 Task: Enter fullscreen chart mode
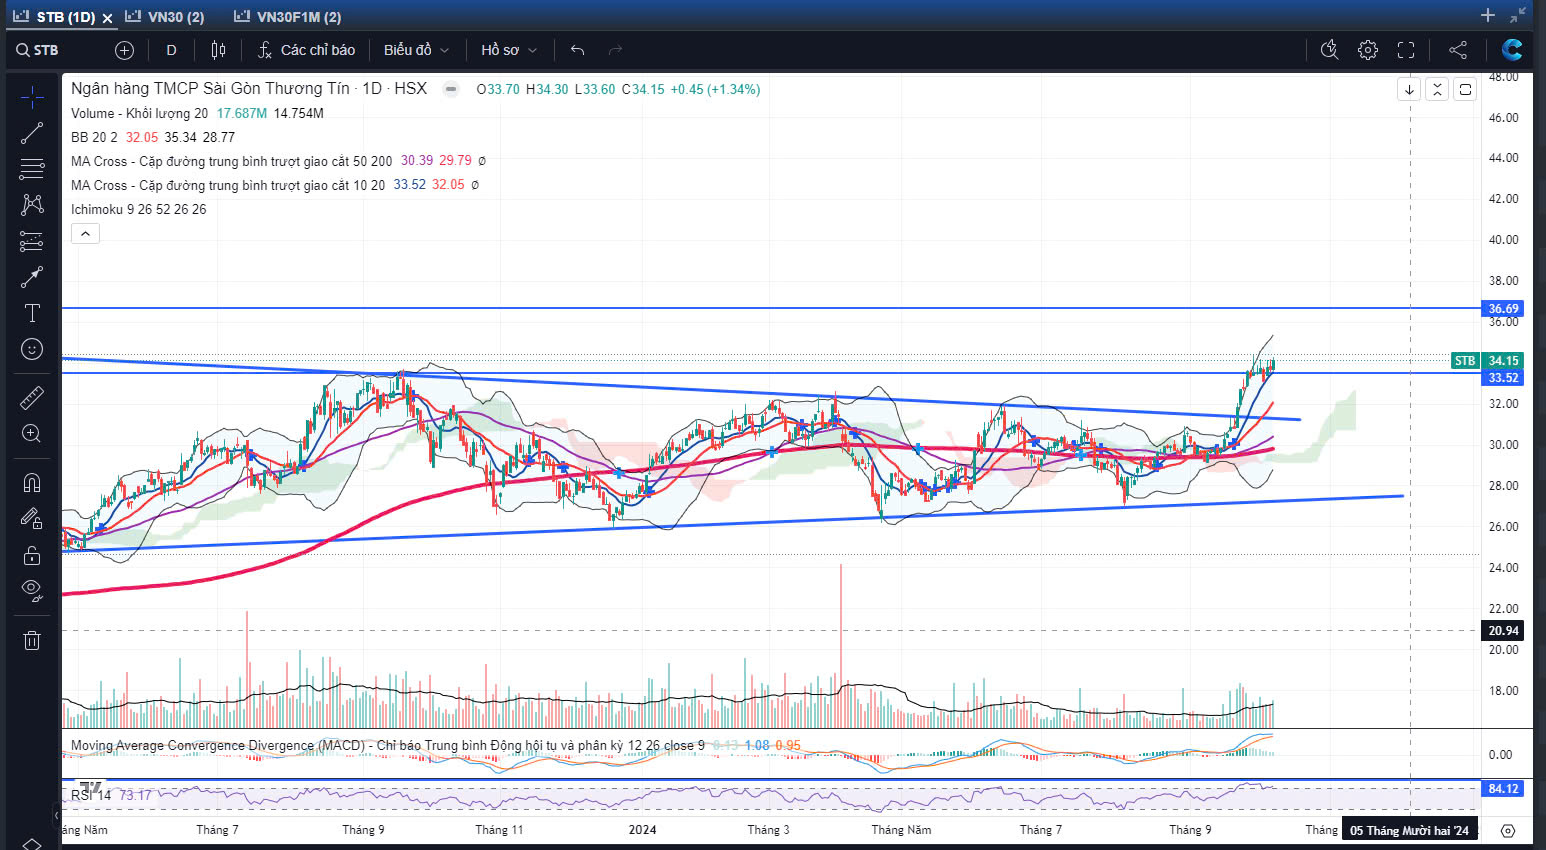click(1406, 50)
